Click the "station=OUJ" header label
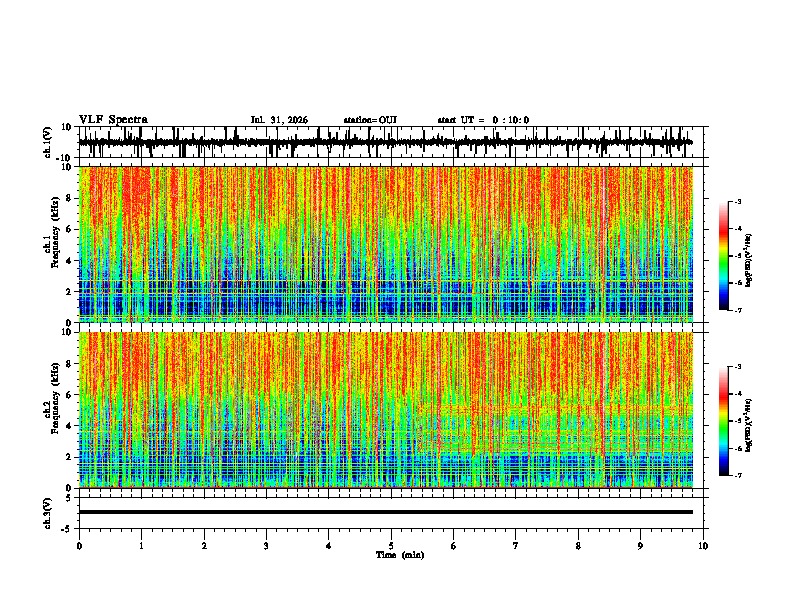Image resolution: width=792 pixels, height=612 pixels. point(370,120)
